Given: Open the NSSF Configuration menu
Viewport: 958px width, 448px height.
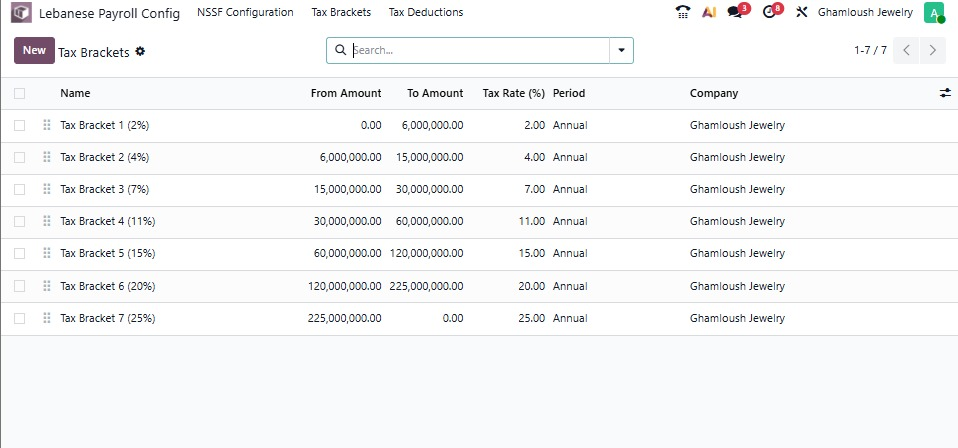Looking at the screenshot, I should (x=245, y=13).
